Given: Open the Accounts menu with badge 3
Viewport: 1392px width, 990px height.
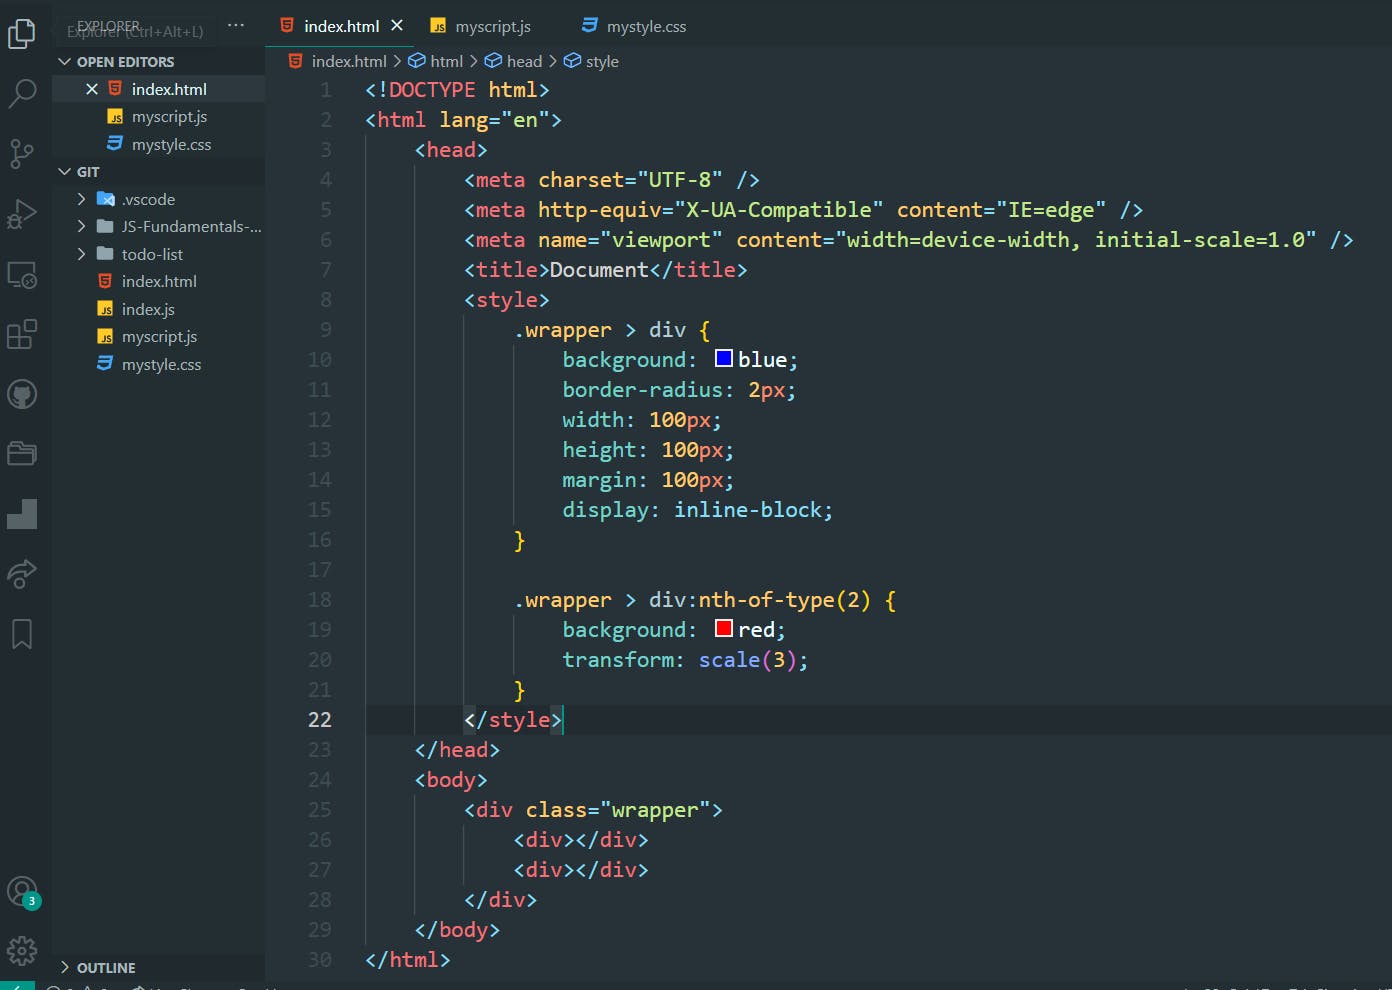Looking at the screenshot, I should tap(22, 892).
